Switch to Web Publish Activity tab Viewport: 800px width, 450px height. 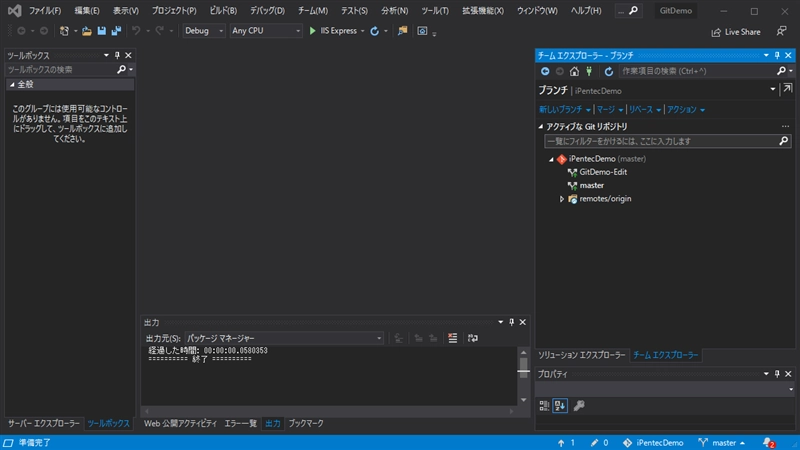[180, 423]
